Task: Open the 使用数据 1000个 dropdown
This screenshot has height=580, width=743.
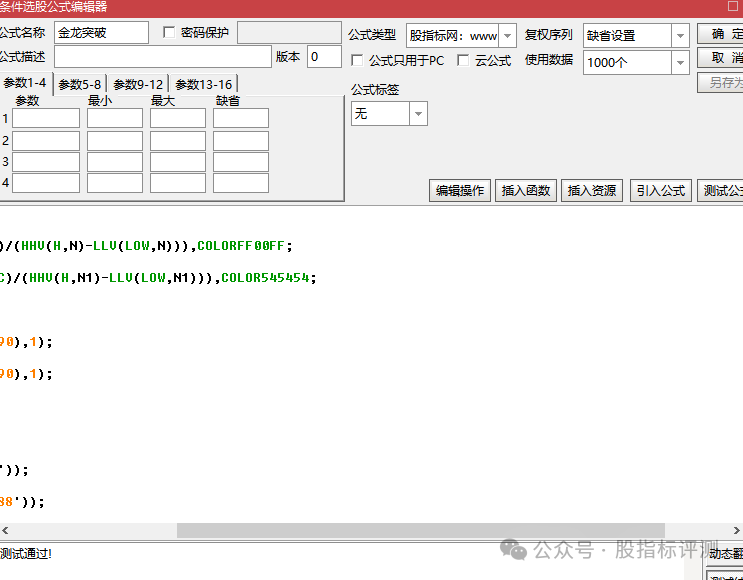Action: 680,62
